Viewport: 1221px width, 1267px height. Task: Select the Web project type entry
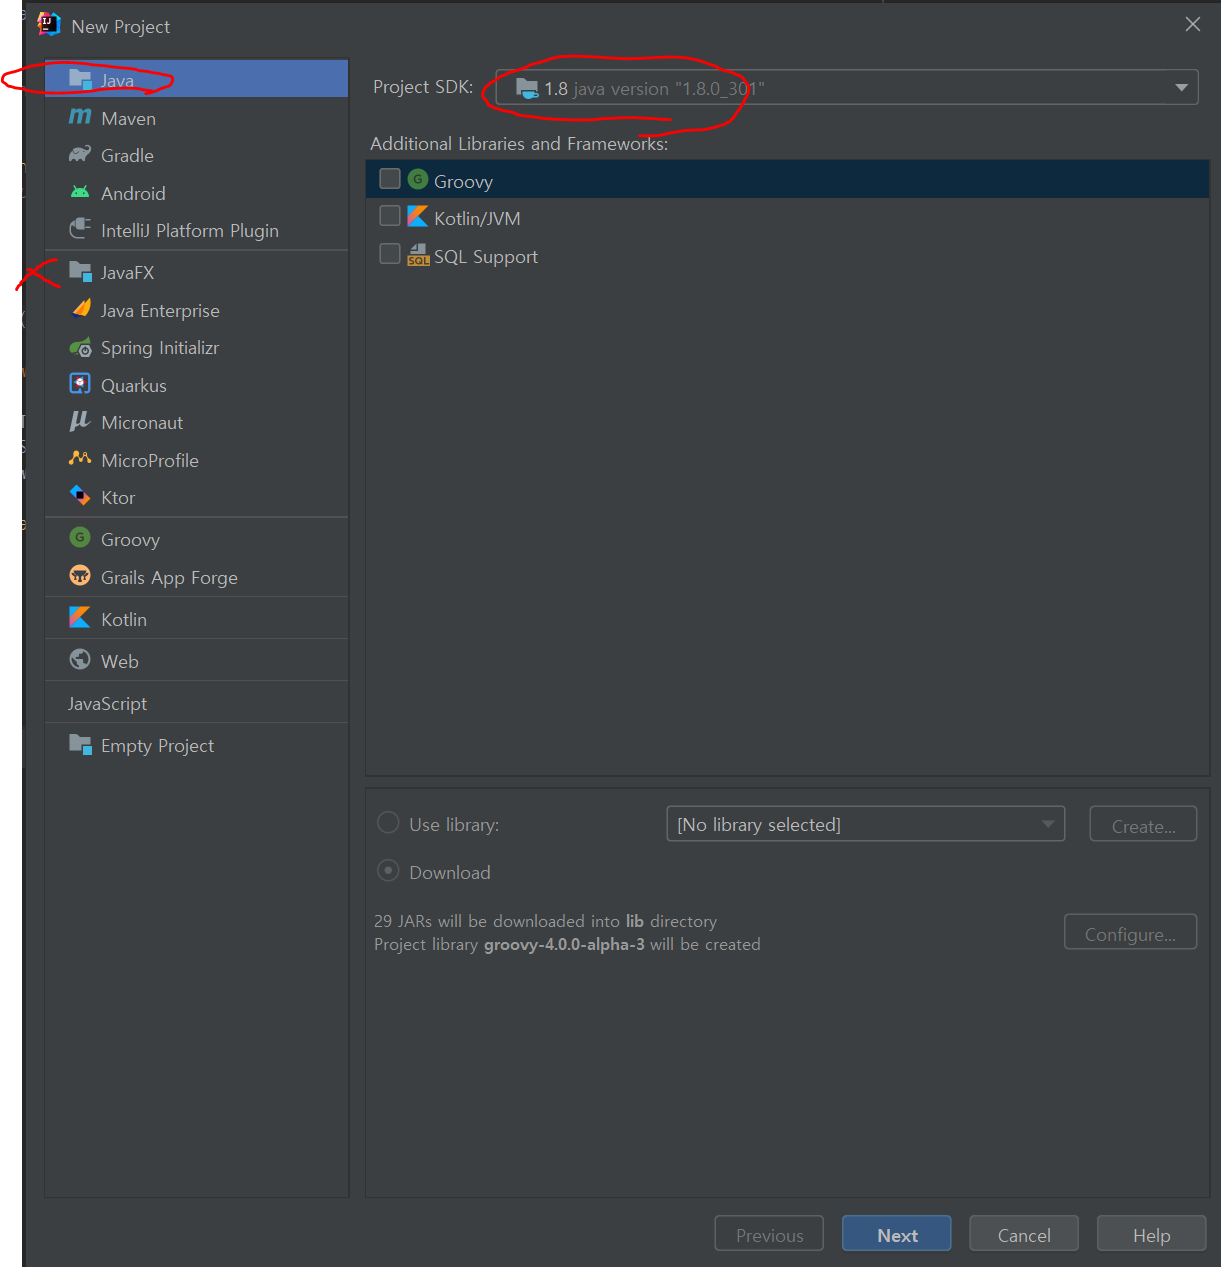point(196,661)
